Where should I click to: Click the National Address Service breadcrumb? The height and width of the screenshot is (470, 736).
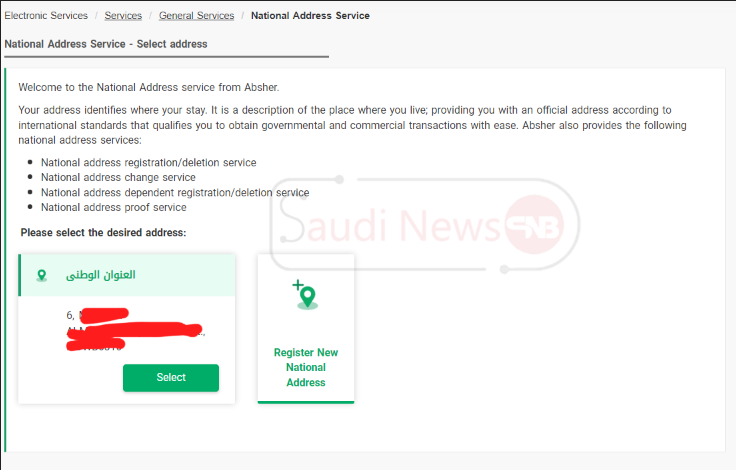[x=310, y=15]
